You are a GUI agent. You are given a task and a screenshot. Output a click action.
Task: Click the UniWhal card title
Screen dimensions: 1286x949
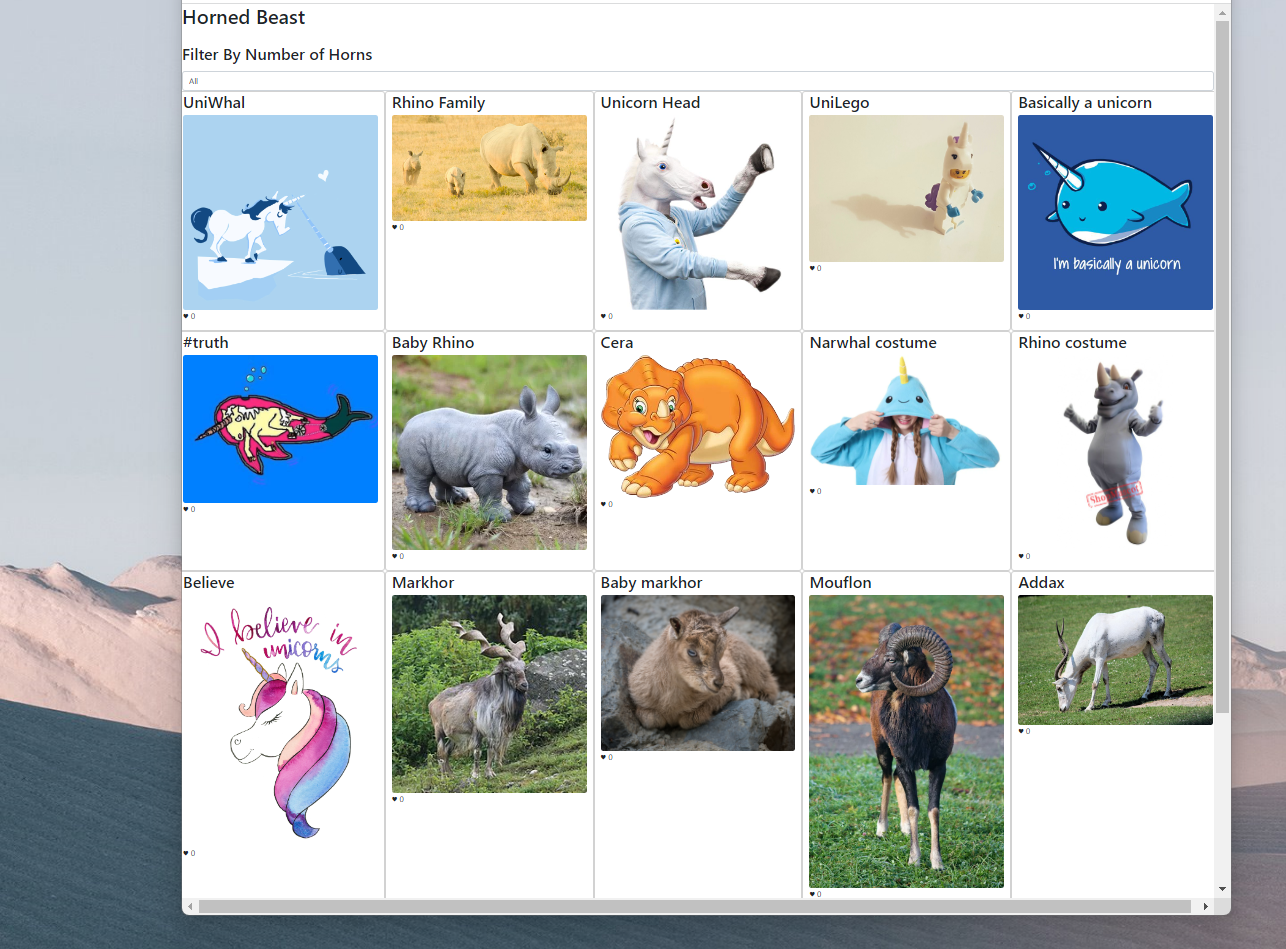pos(214,103)
